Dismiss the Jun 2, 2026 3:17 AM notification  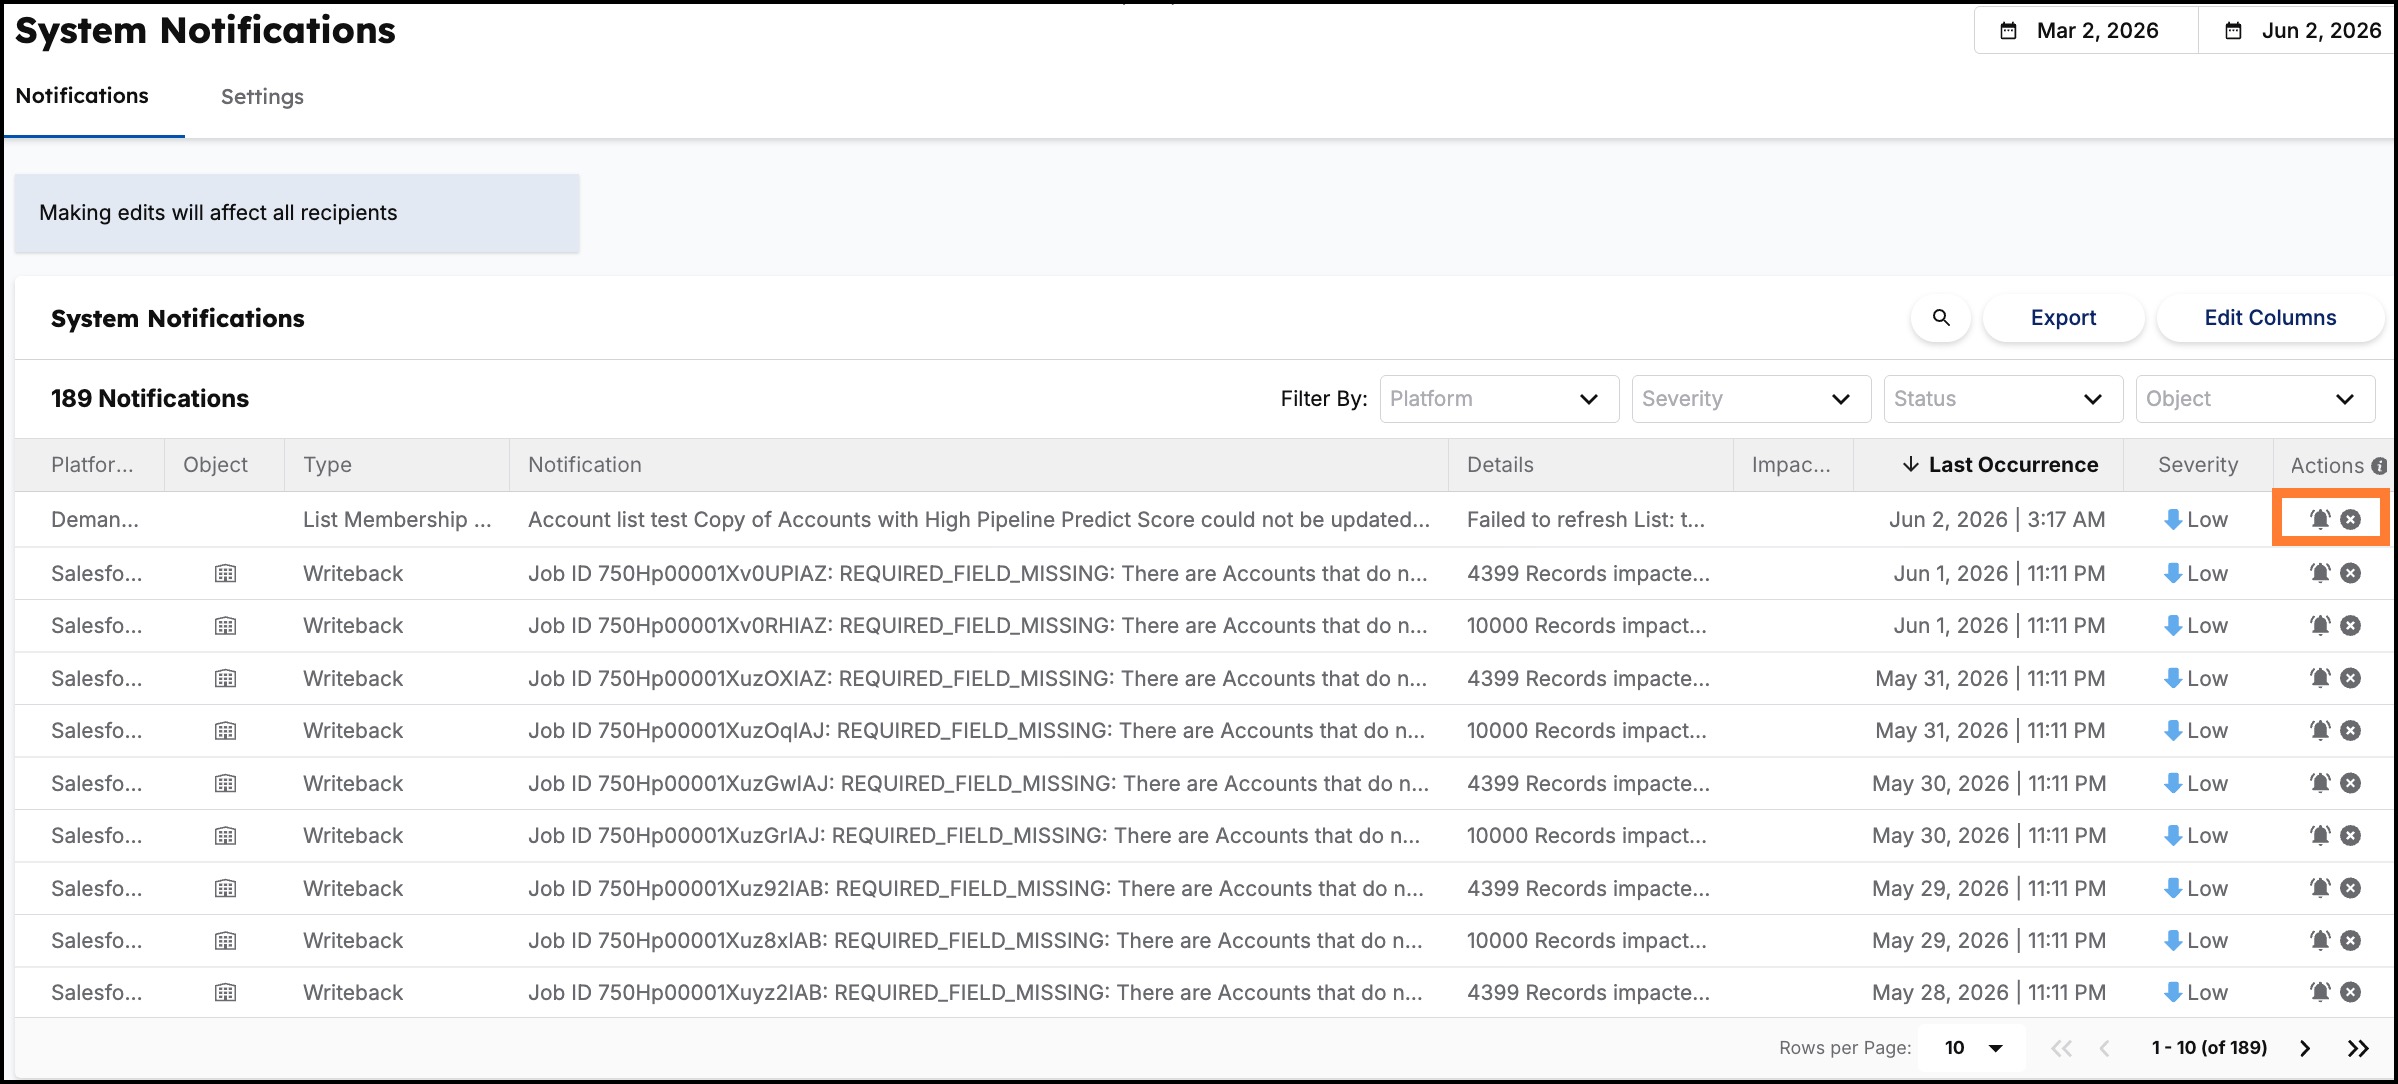pos(2351,519)
